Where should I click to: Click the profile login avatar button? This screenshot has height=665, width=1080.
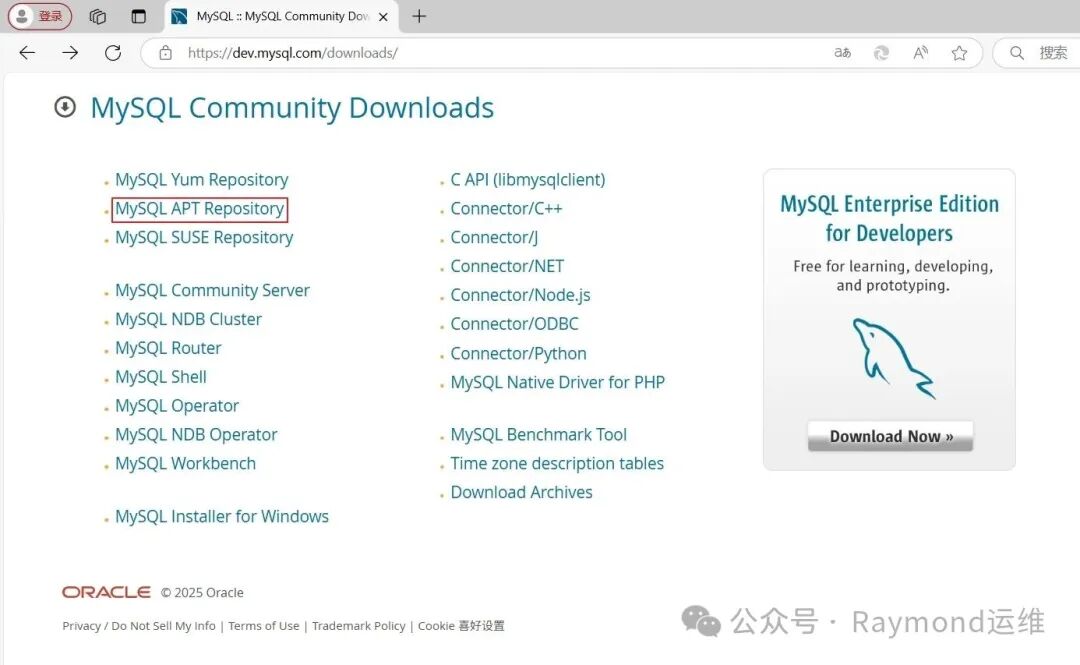tap(40, 16)
